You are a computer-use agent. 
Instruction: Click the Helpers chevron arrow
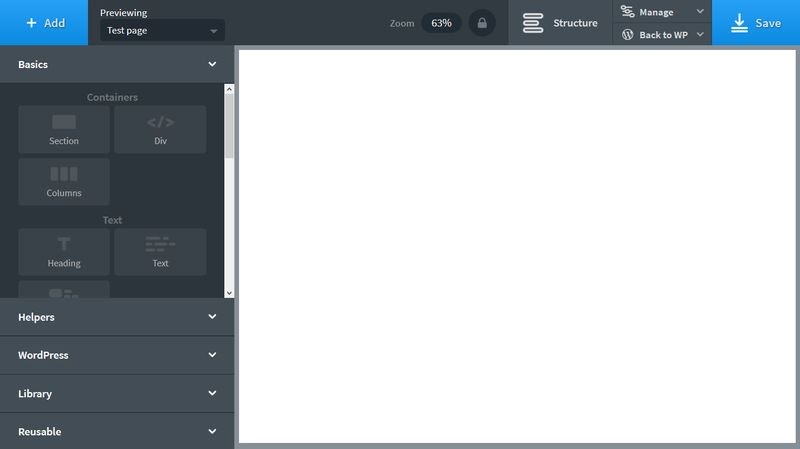212,317
